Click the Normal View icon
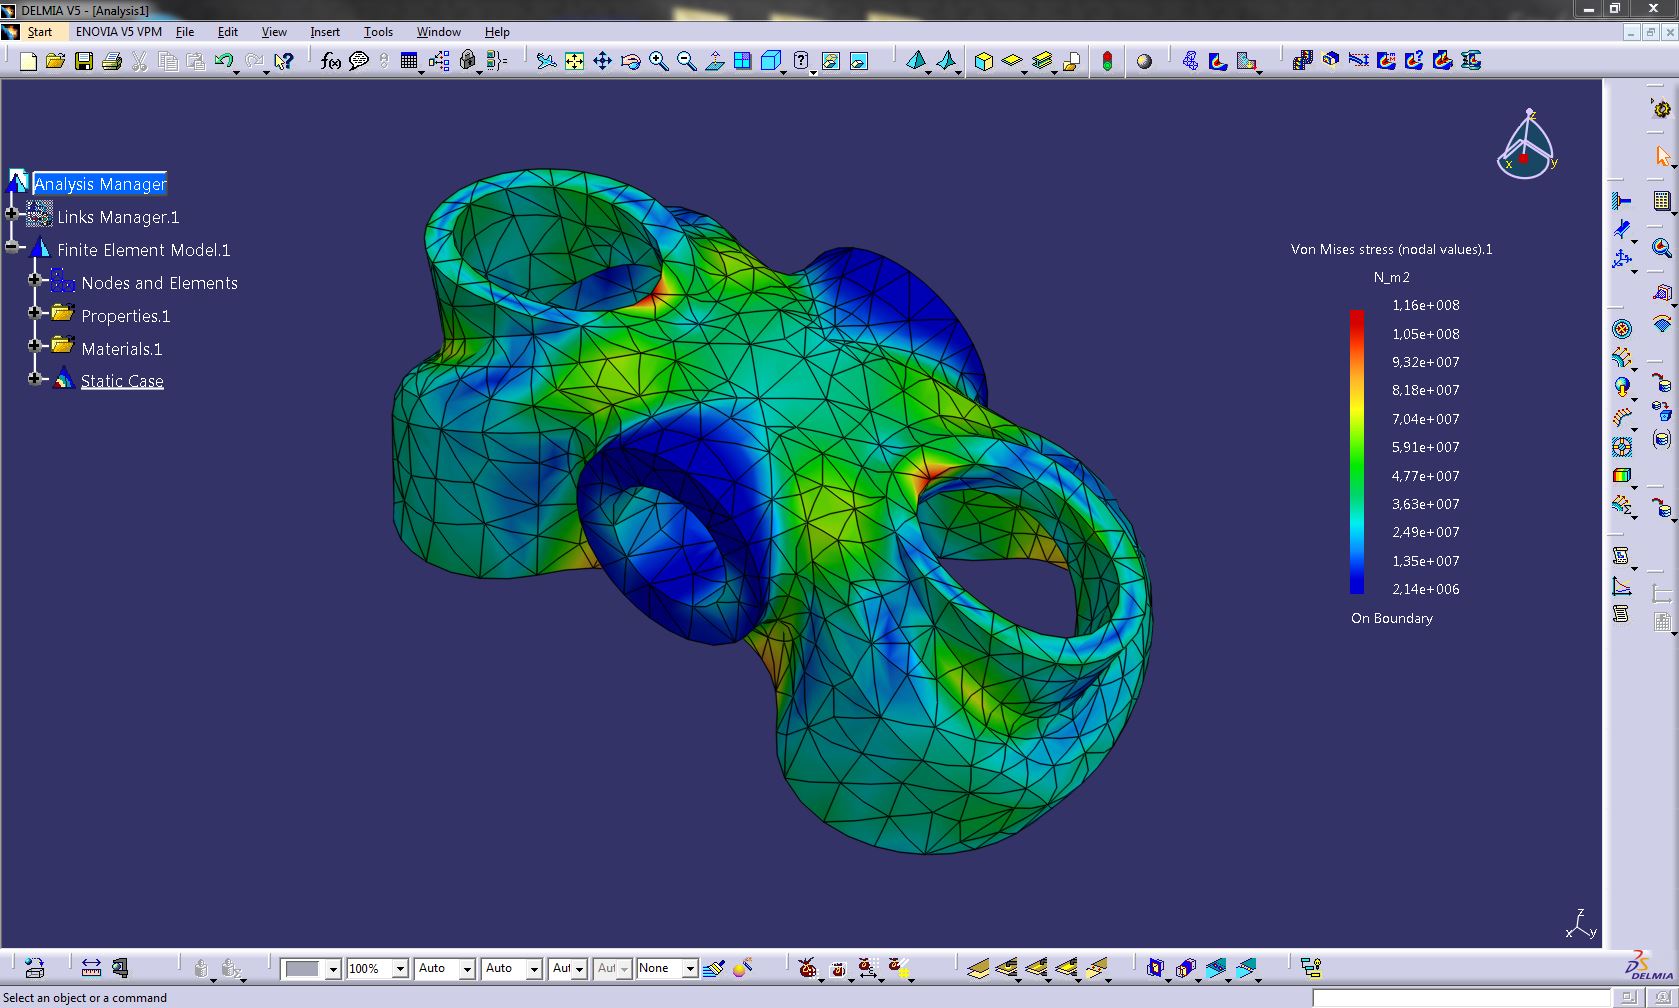 tap(714, 62)
